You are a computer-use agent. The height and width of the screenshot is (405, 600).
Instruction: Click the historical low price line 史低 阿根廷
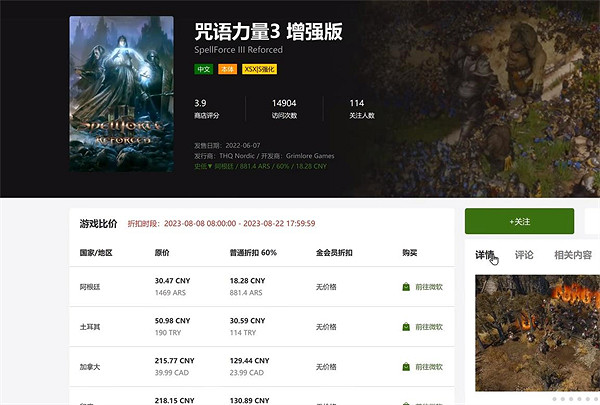point(260,167)
